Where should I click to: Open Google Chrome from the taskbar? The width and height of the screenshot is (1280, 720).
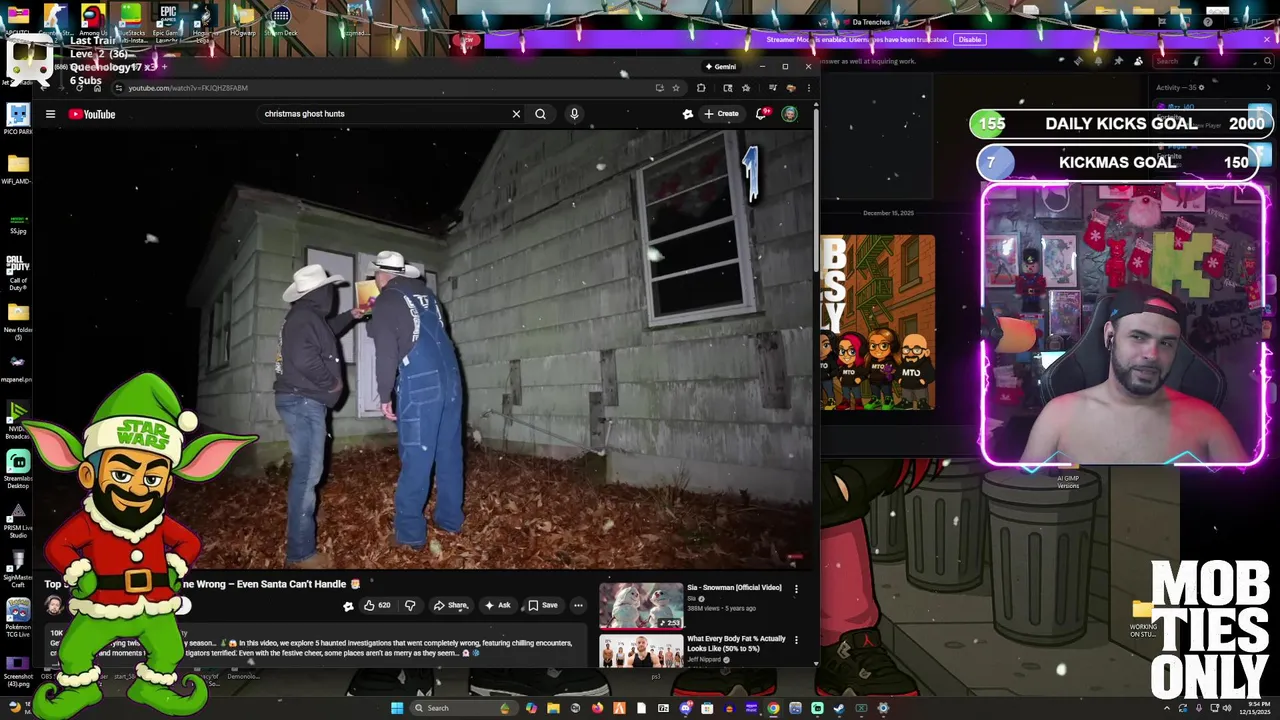point(773,708)
